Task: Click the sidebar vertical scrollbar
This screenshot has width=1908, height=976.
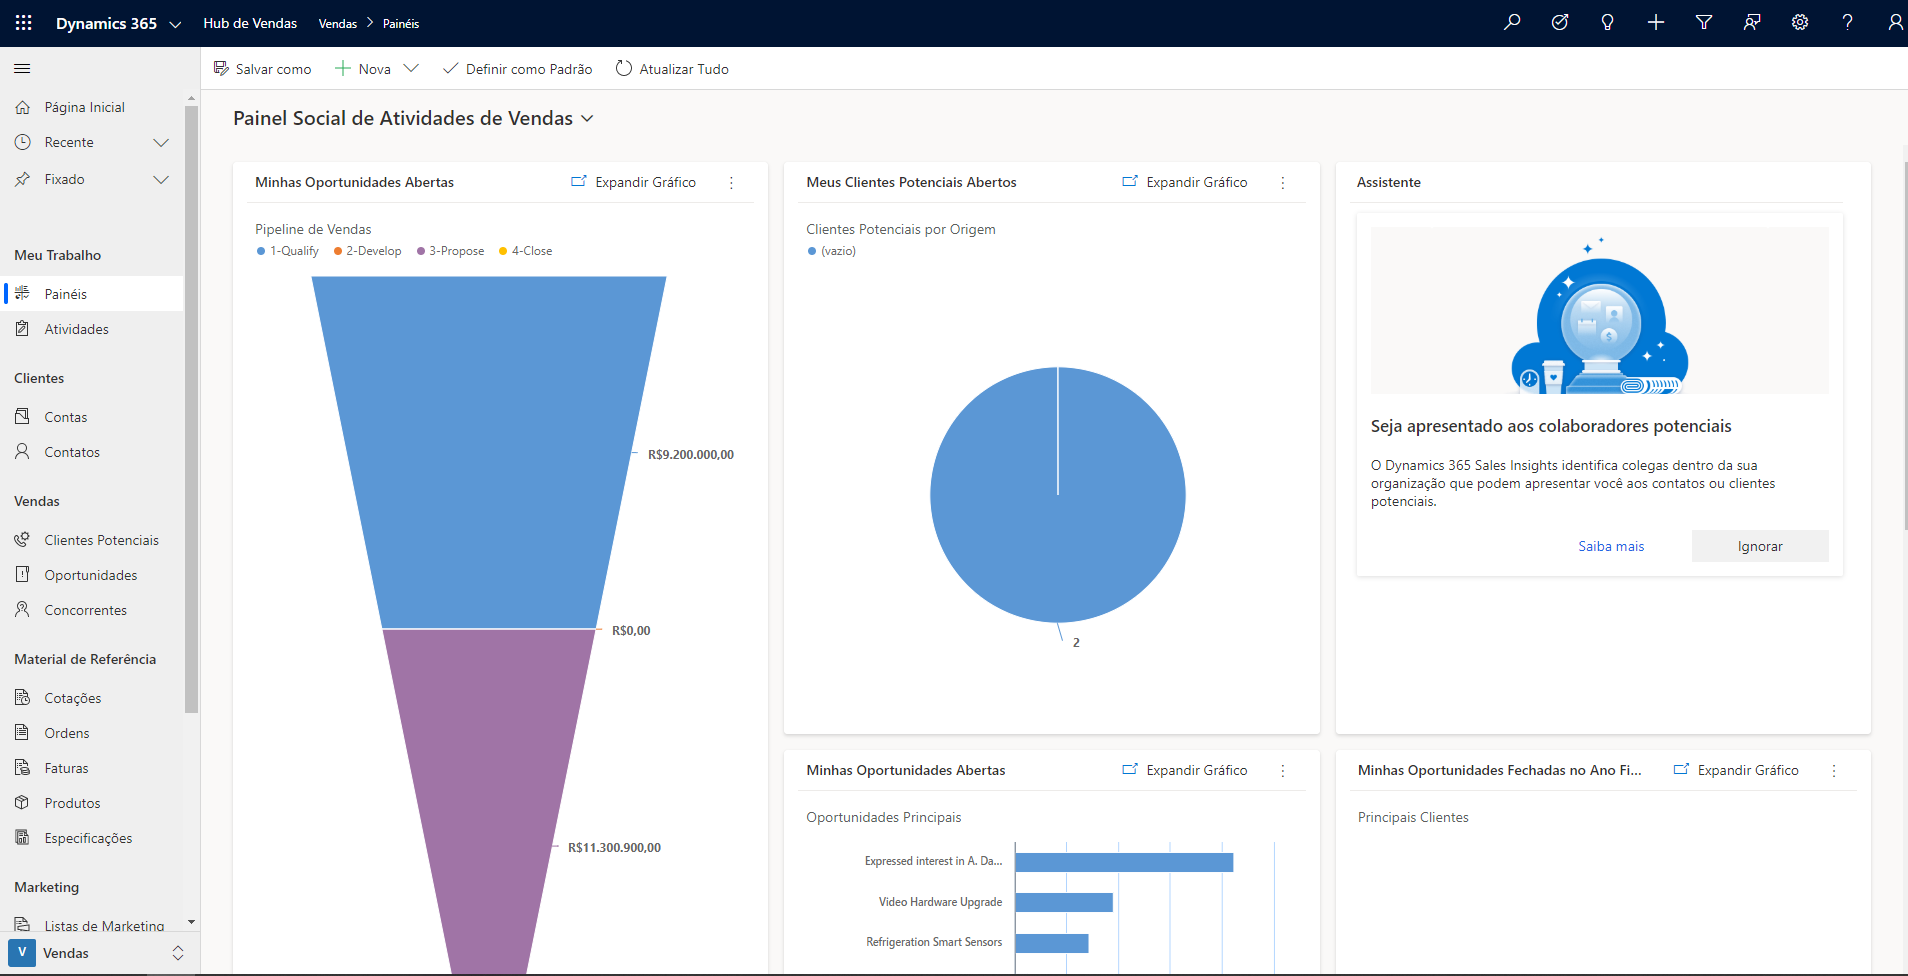Action: click(x=191, y=410)
